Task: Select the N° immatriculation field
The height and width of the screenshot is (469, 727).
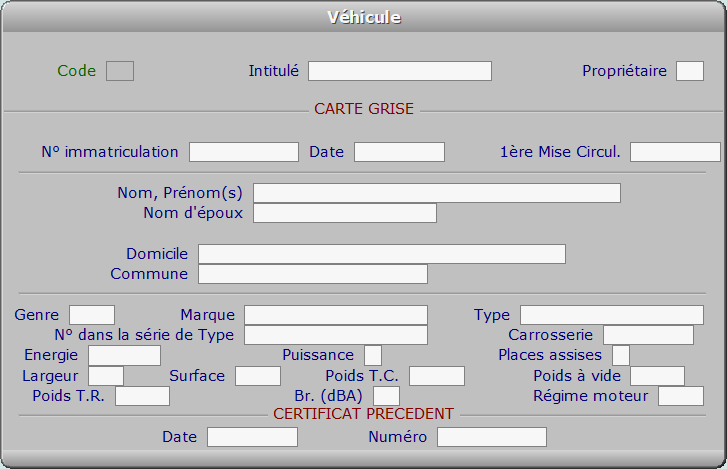Action: (244, 152)
